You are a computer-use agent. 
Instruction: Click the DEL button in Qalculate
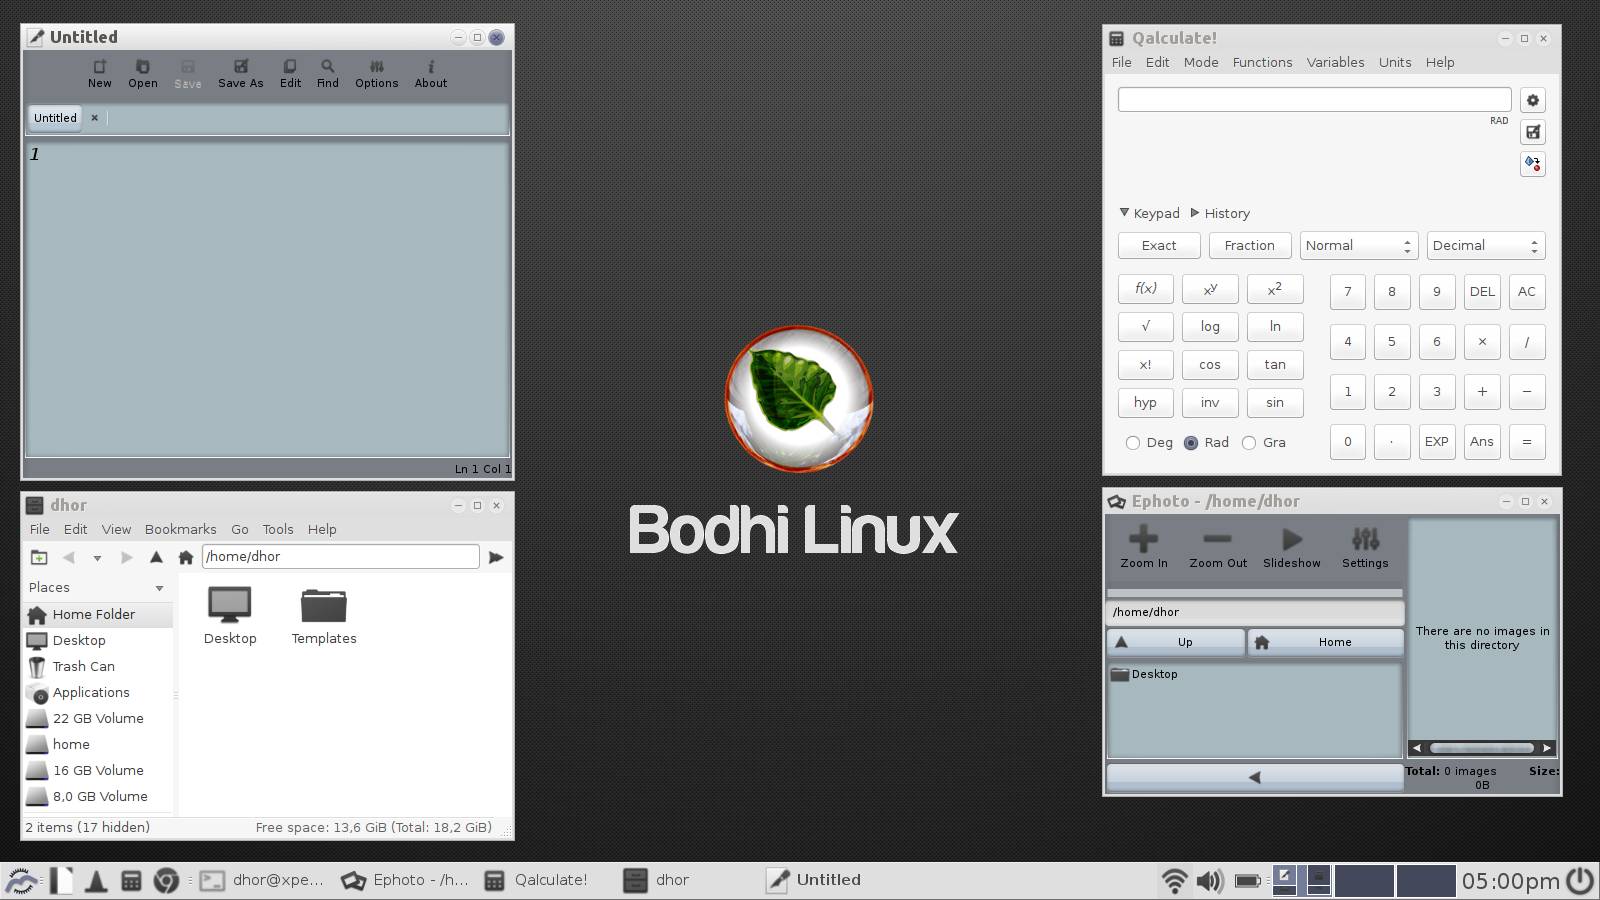(1482, 292)
